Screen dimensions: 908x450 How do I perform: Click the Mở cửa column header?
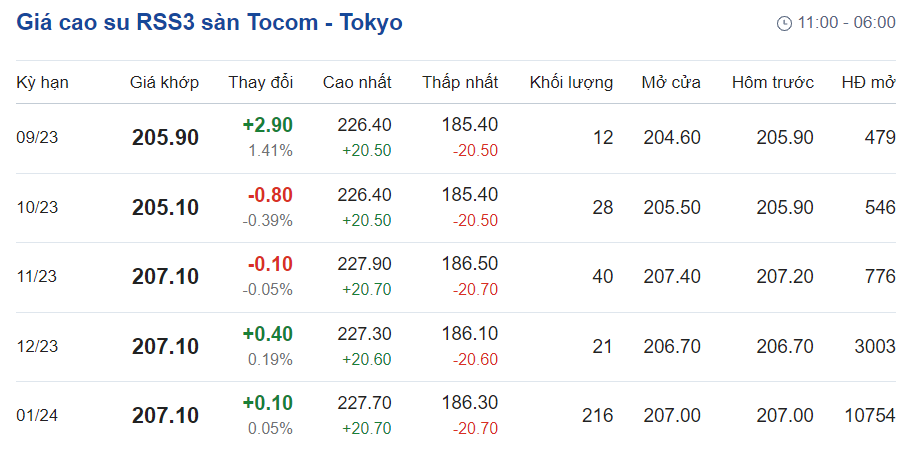(670, 82)
